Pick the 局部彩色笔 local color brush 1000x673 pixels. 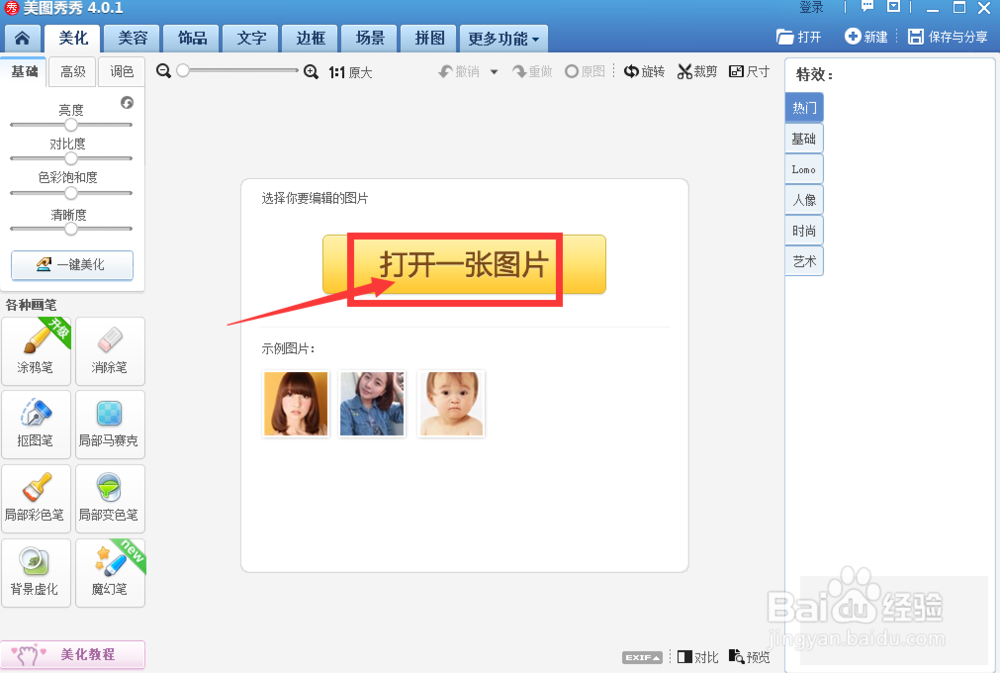click(36, 499)
